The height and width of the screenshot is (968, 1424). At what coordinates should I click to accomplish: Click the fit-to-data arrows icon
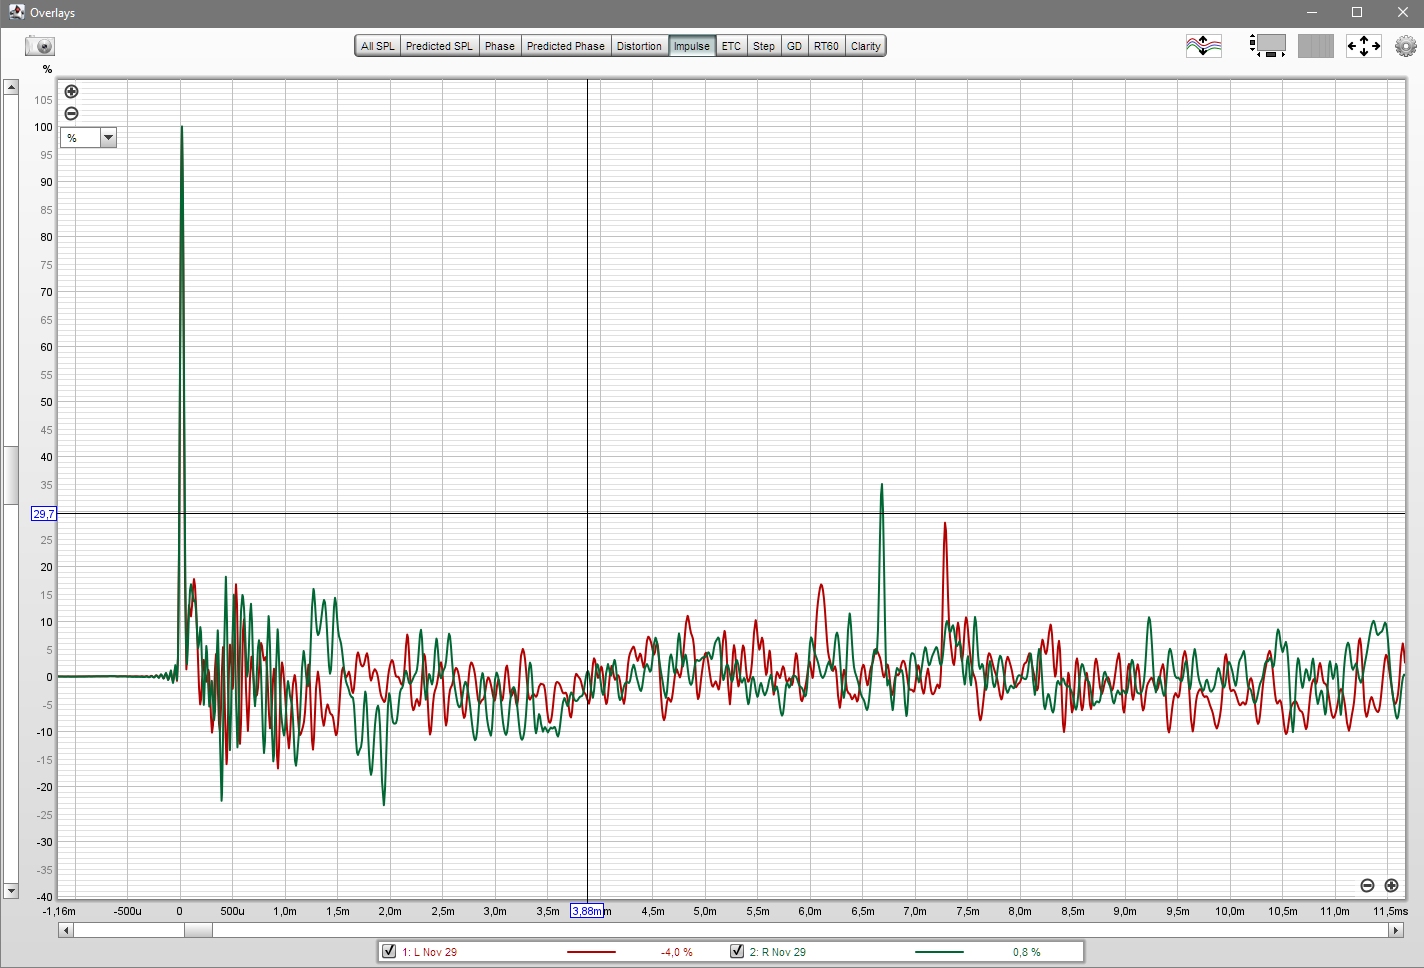(1363, 46)
